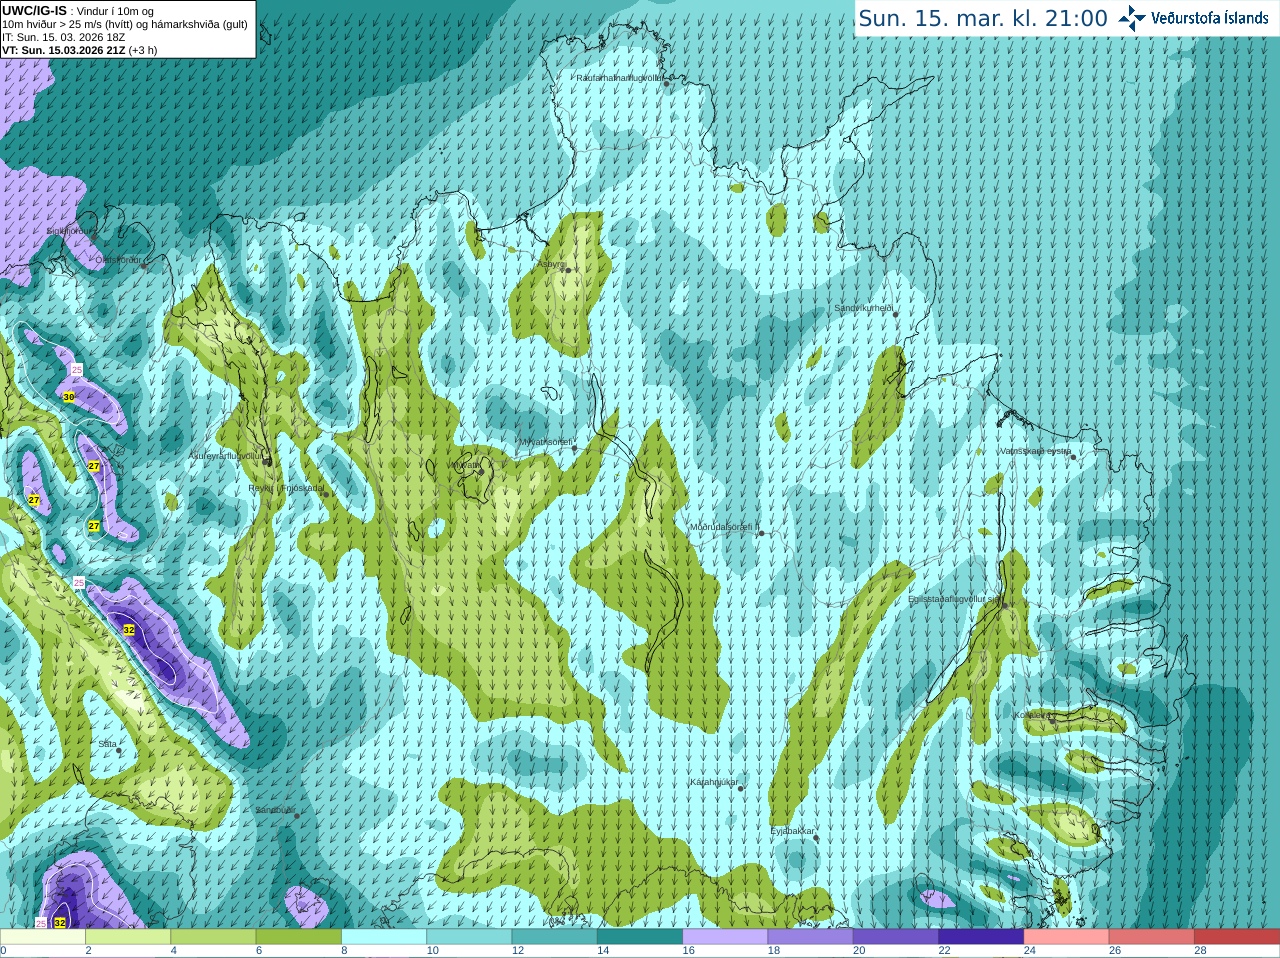The image size is (1280, 958).
Task: Click the 22–24 m/s dark indigo legend swatch
Action: pyautogui.click(x=981, y=937)
